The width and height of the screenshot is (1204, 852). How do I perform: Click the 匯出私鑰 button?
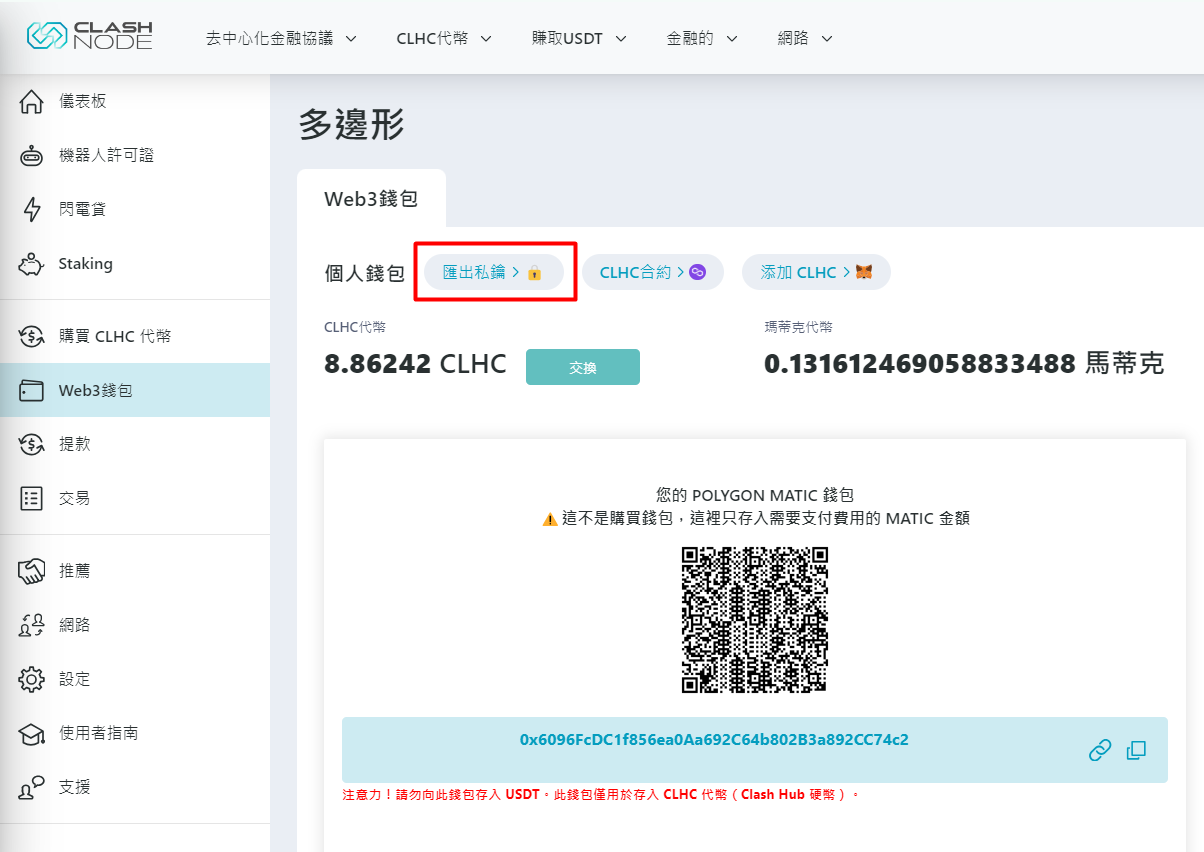tap(493, 272)
